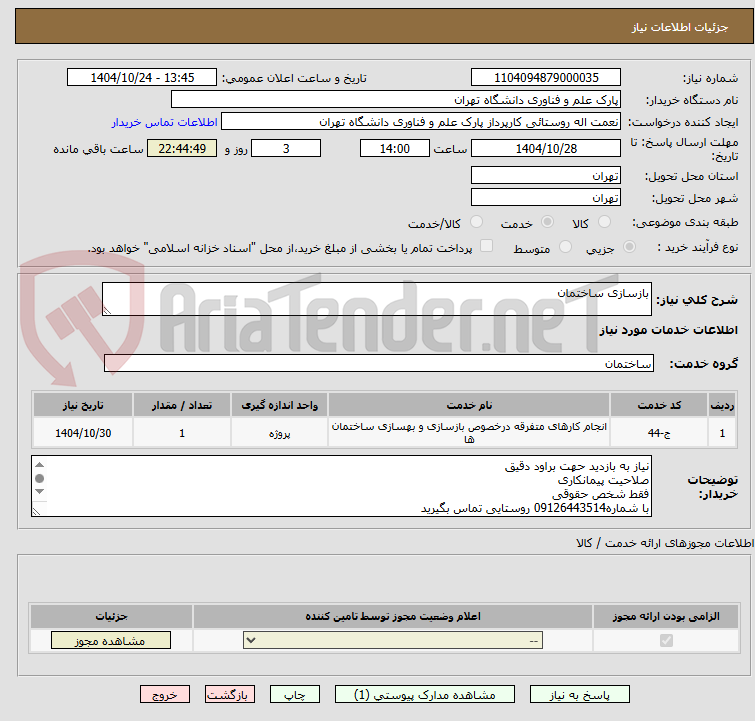
Task: Click the scroll thumb in توضیحات خریدار box
Action: pos(39,478)
